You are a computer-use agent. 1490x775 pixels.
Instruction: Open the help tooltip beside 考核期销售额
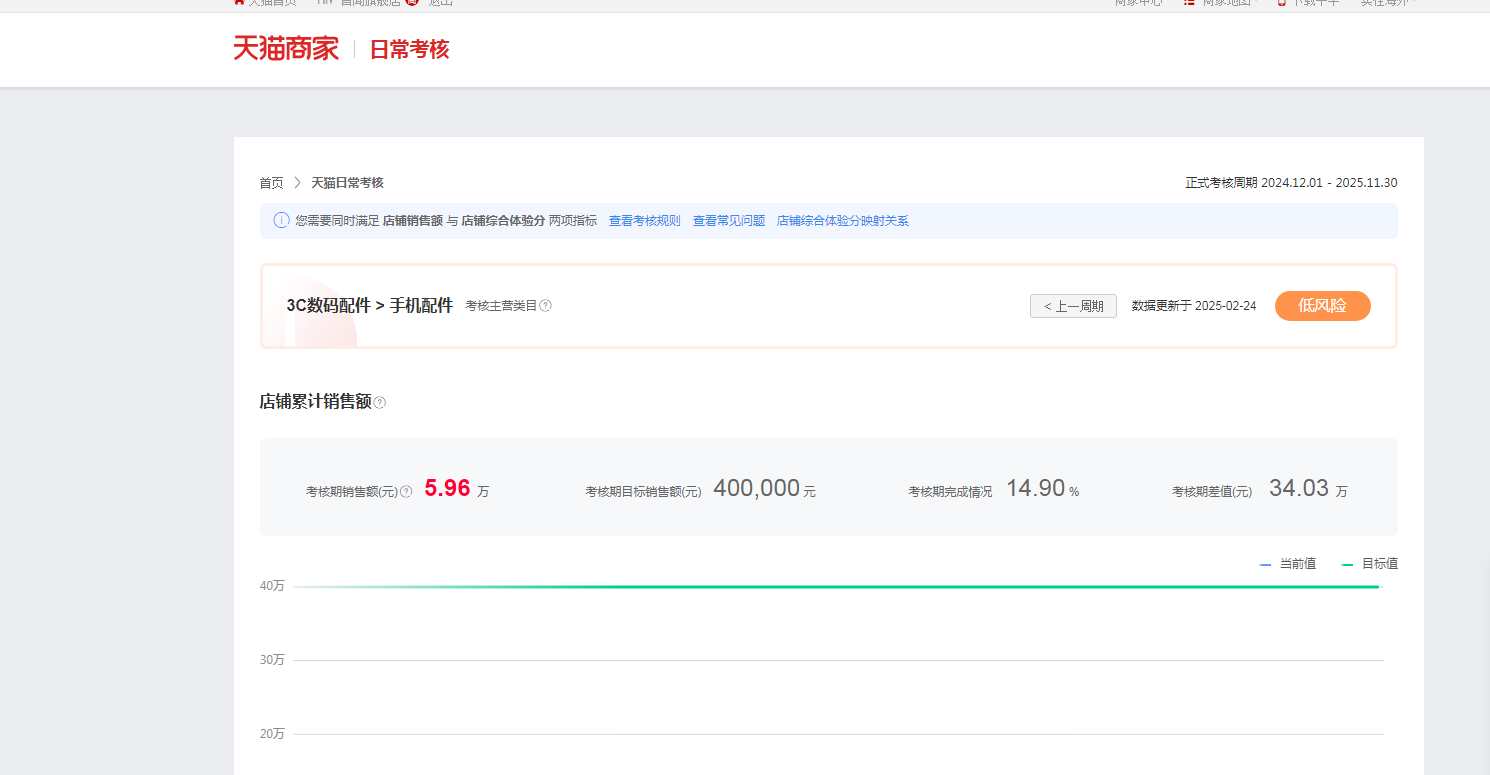(406, 491)
